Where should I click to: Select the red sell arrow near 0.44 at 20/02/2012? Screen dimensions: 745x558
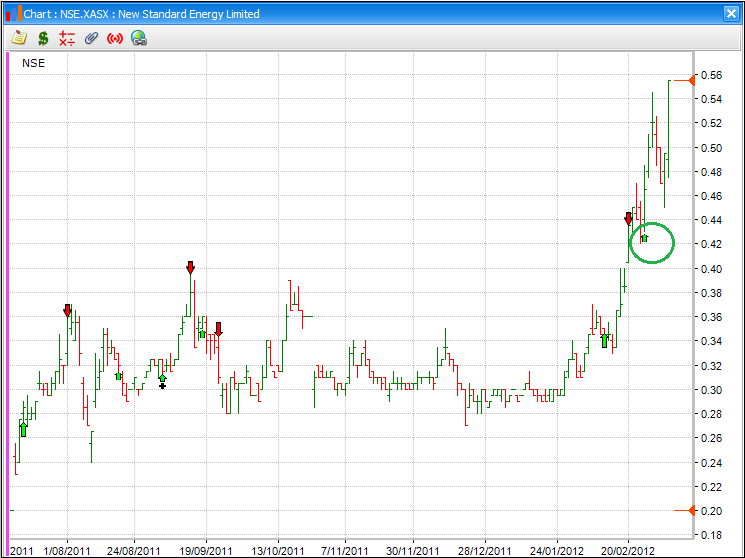[x=629, y=219]
